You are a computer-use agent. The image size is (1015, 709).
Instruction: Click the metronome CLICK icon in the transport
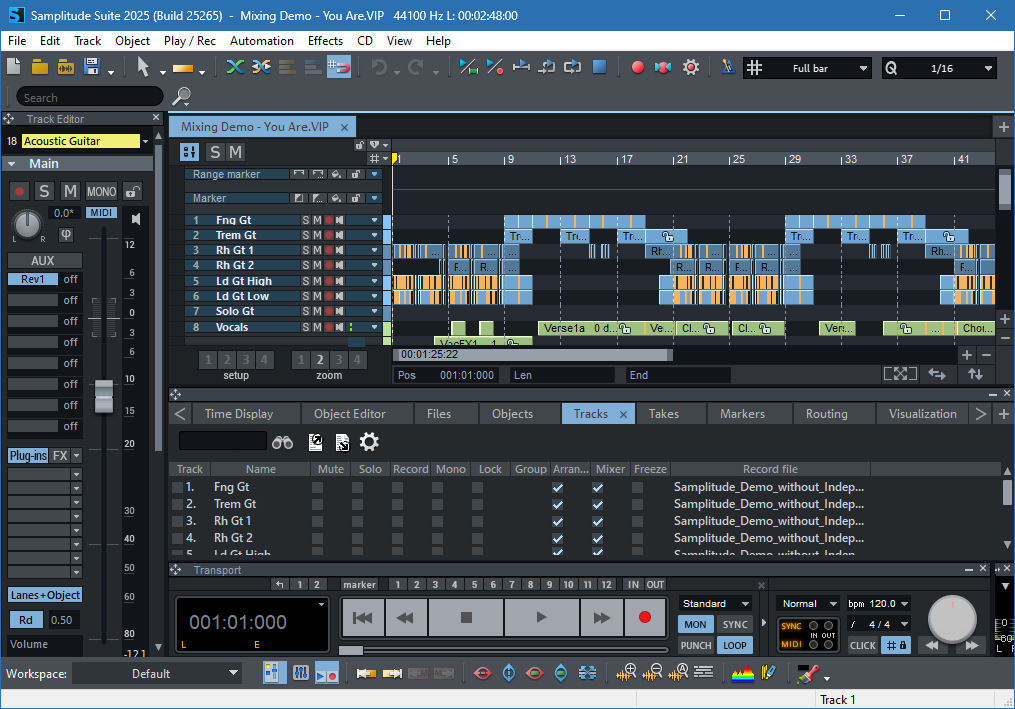click(x=862, y=645)
